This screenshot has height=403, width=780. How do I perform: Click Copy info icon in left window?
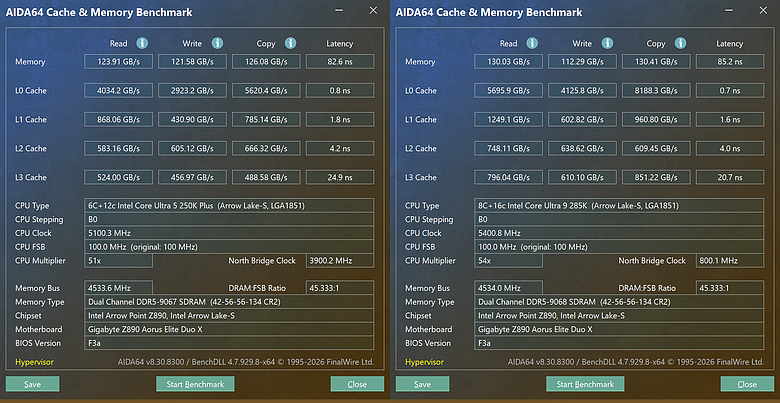click(x=291, y=43)
